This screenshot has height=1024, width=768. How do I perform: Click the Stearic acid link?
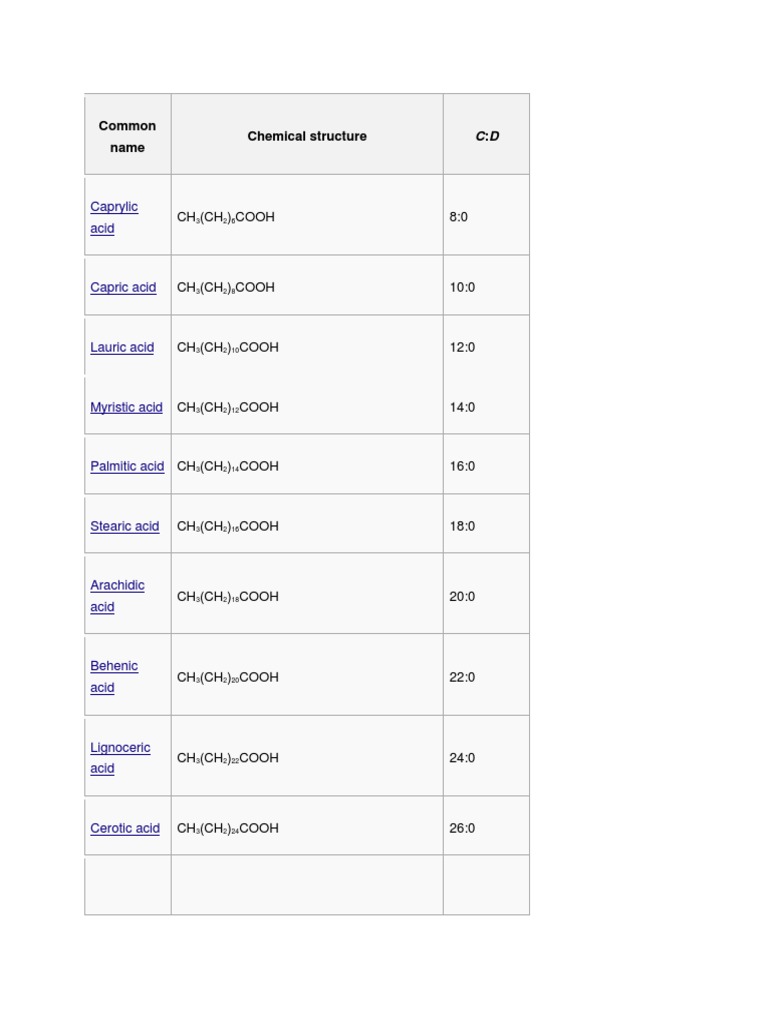click(x=124, y=526)
